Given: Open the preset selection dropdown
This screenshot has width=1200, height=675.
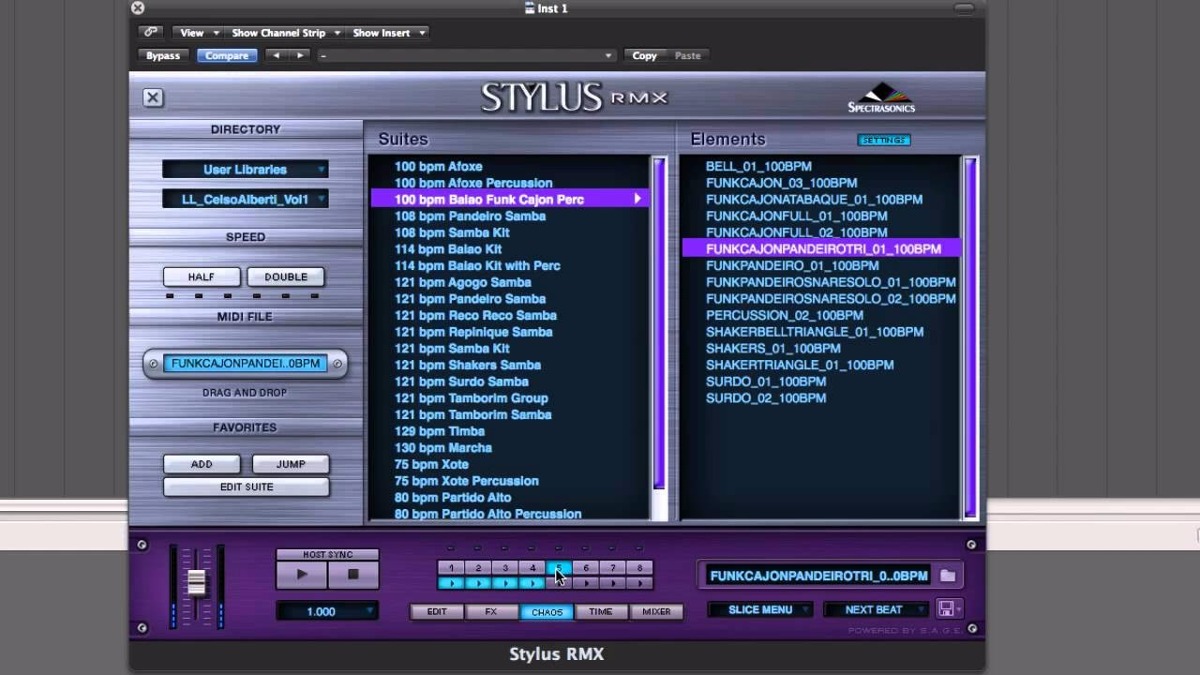Looking at the screenshot, I should click(x=466, y=56).
